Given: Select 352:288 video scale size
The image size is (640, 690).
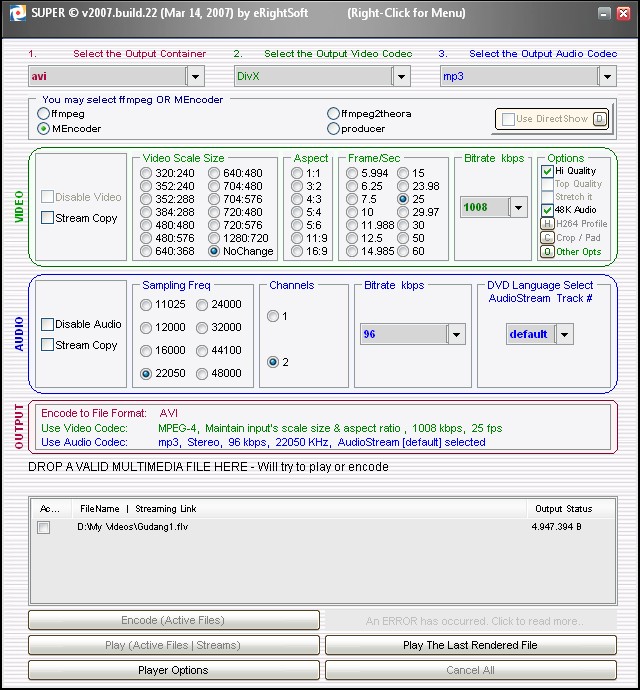Looking at the screenshot, I should coord(146,199).
